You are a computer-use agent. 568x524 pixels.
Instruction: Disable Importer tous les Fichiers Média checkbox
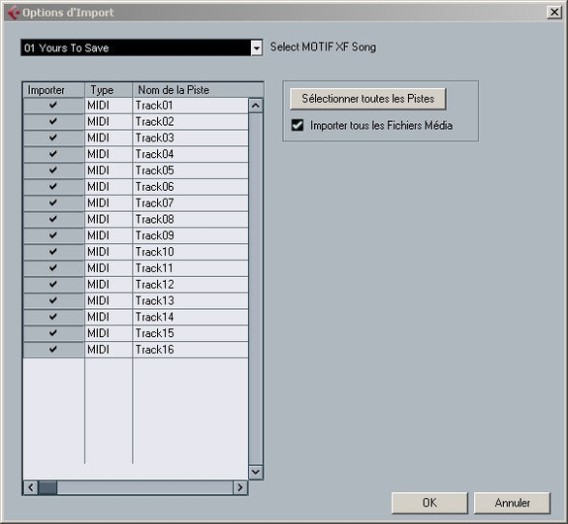[297, 125]
